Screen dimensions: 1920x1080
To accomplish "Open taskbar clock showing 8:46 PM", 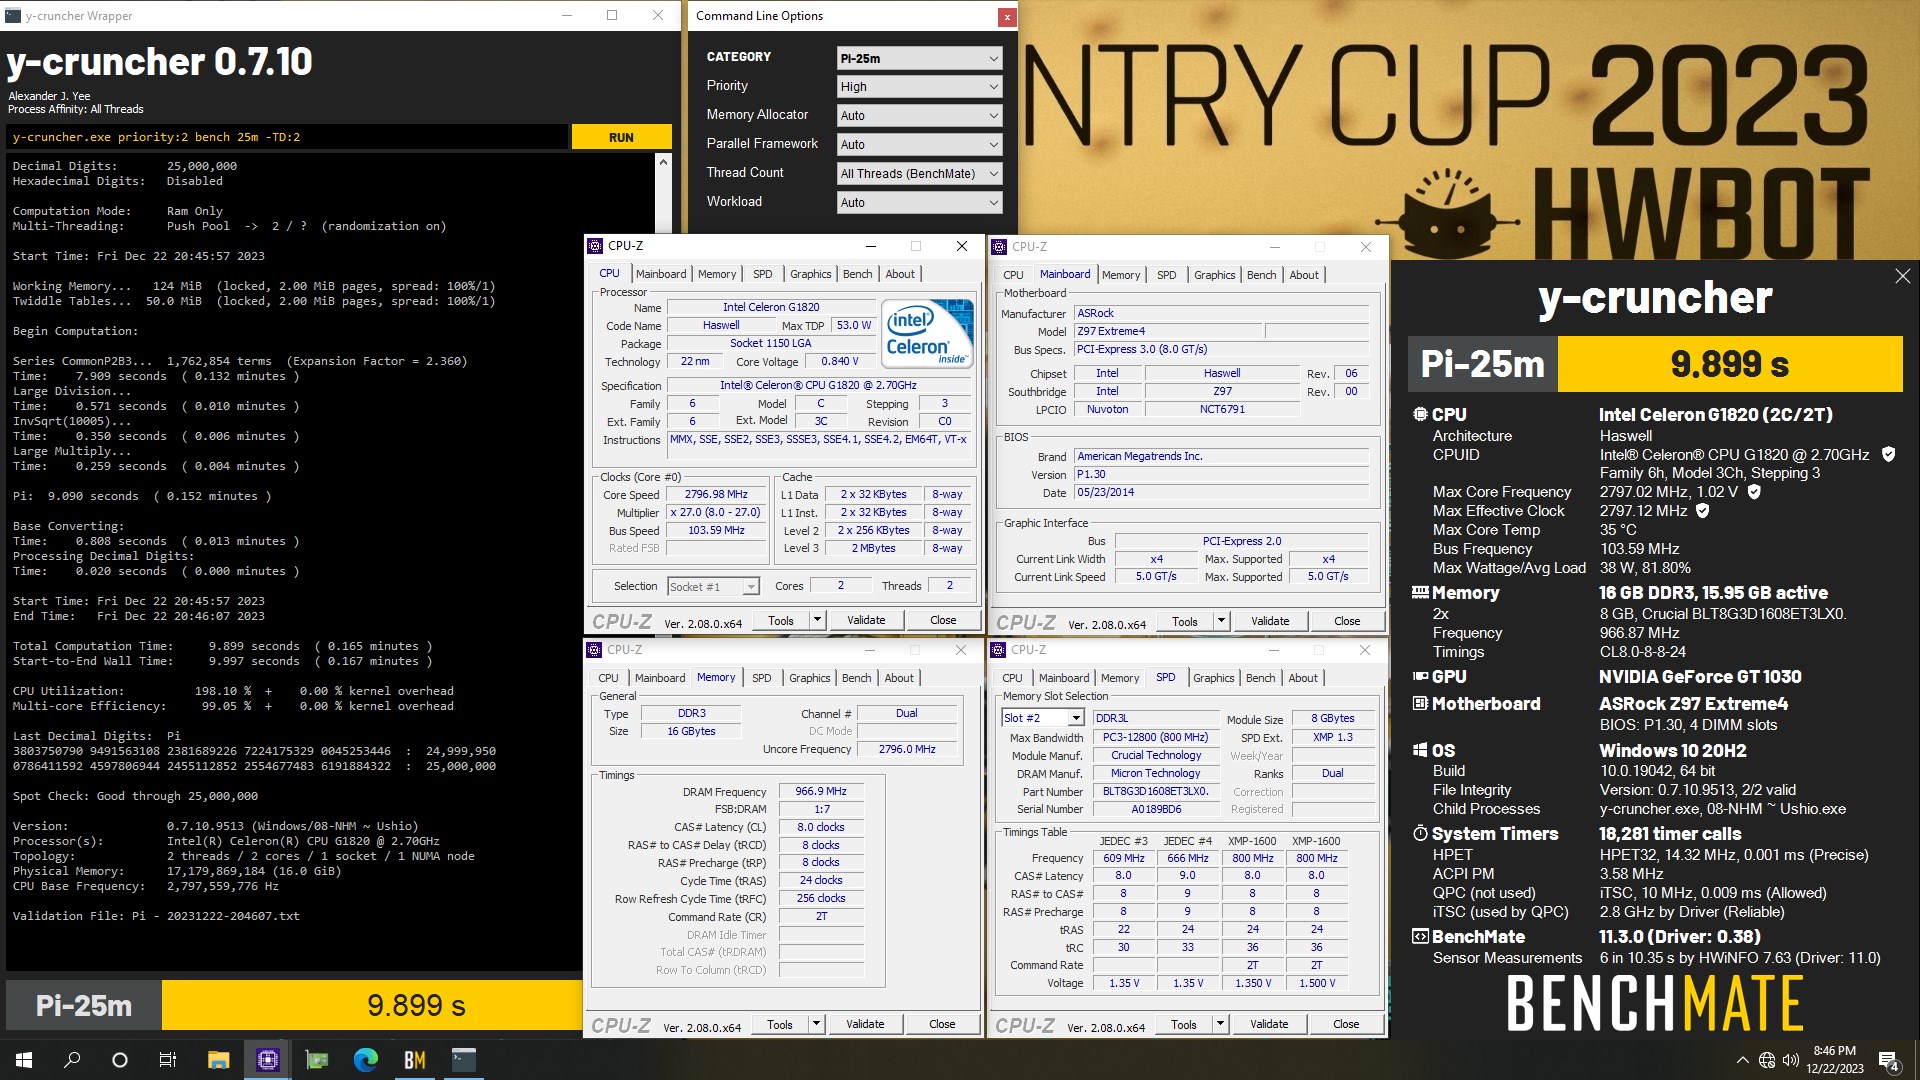I will (1834, 1060).
